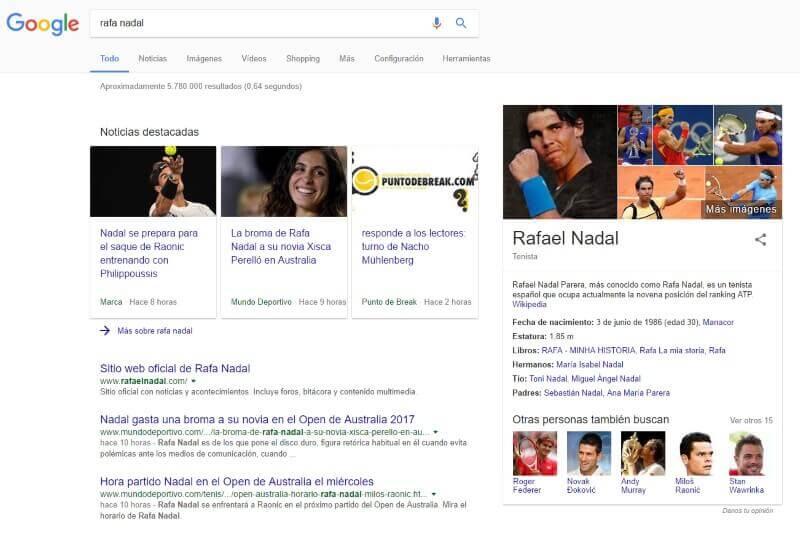Screen dimensions: 800x534
Task: Open Hora partido Nadal en el Open result
Action: click(237, 481)
